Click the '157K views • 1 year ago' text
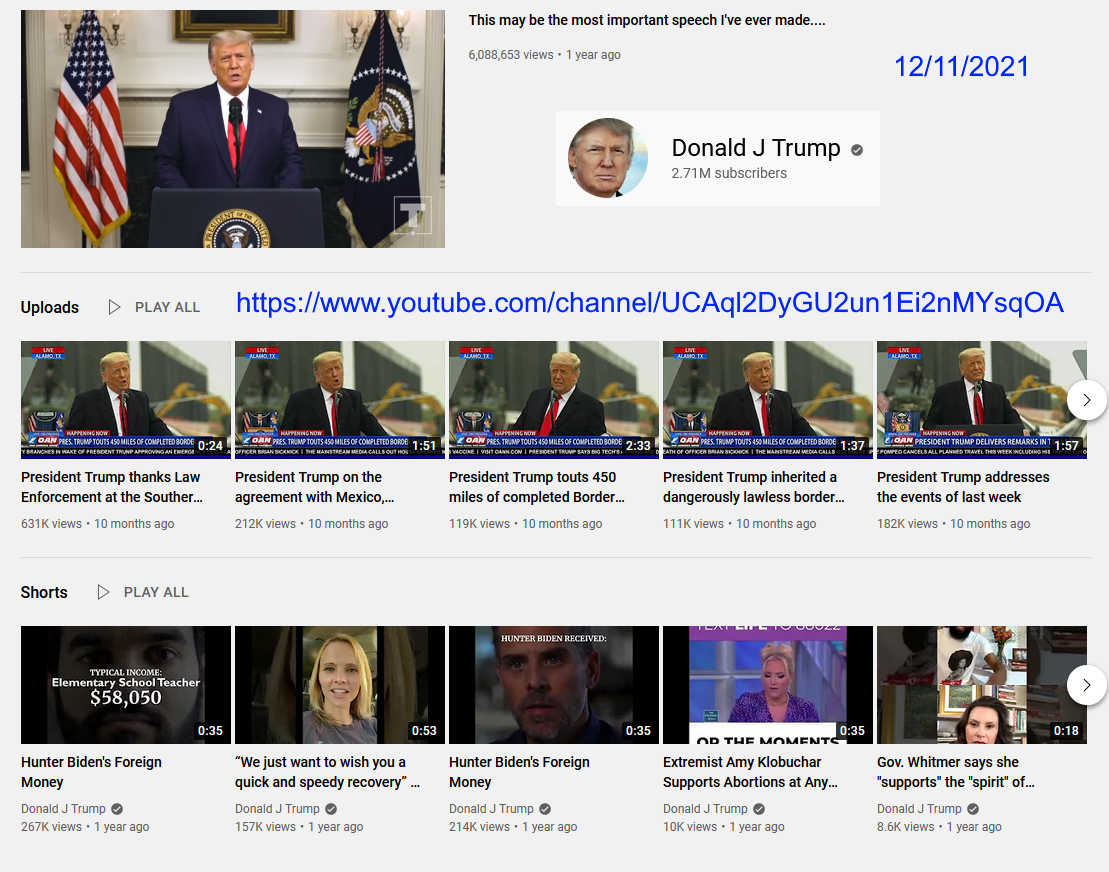Image resolution: width=1109 pixels, height=872 pixels. click(x=299, y=827)
